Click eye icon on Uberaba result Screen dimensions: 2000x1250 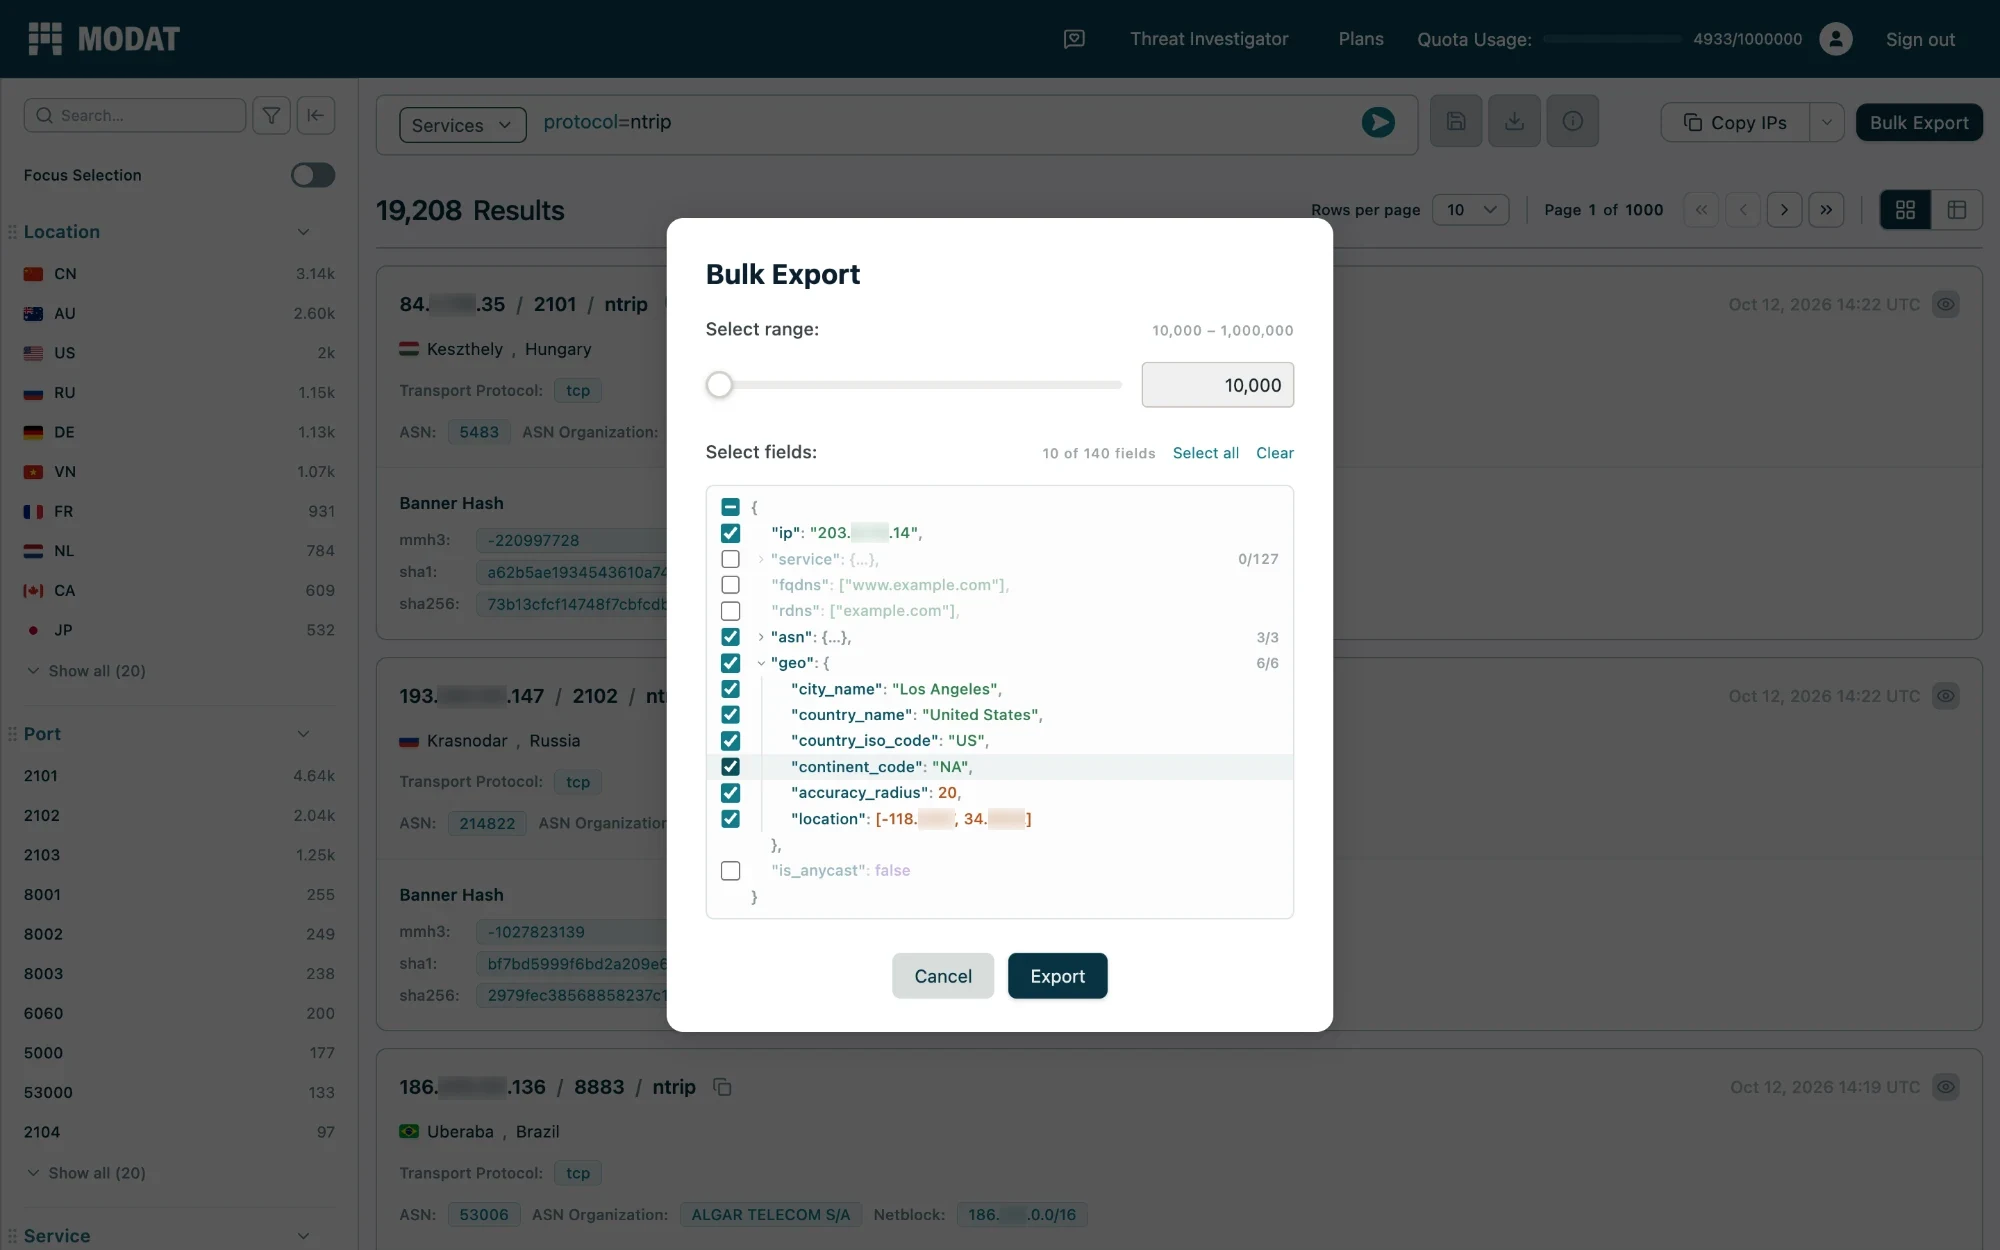[x=1945, y=1087]
